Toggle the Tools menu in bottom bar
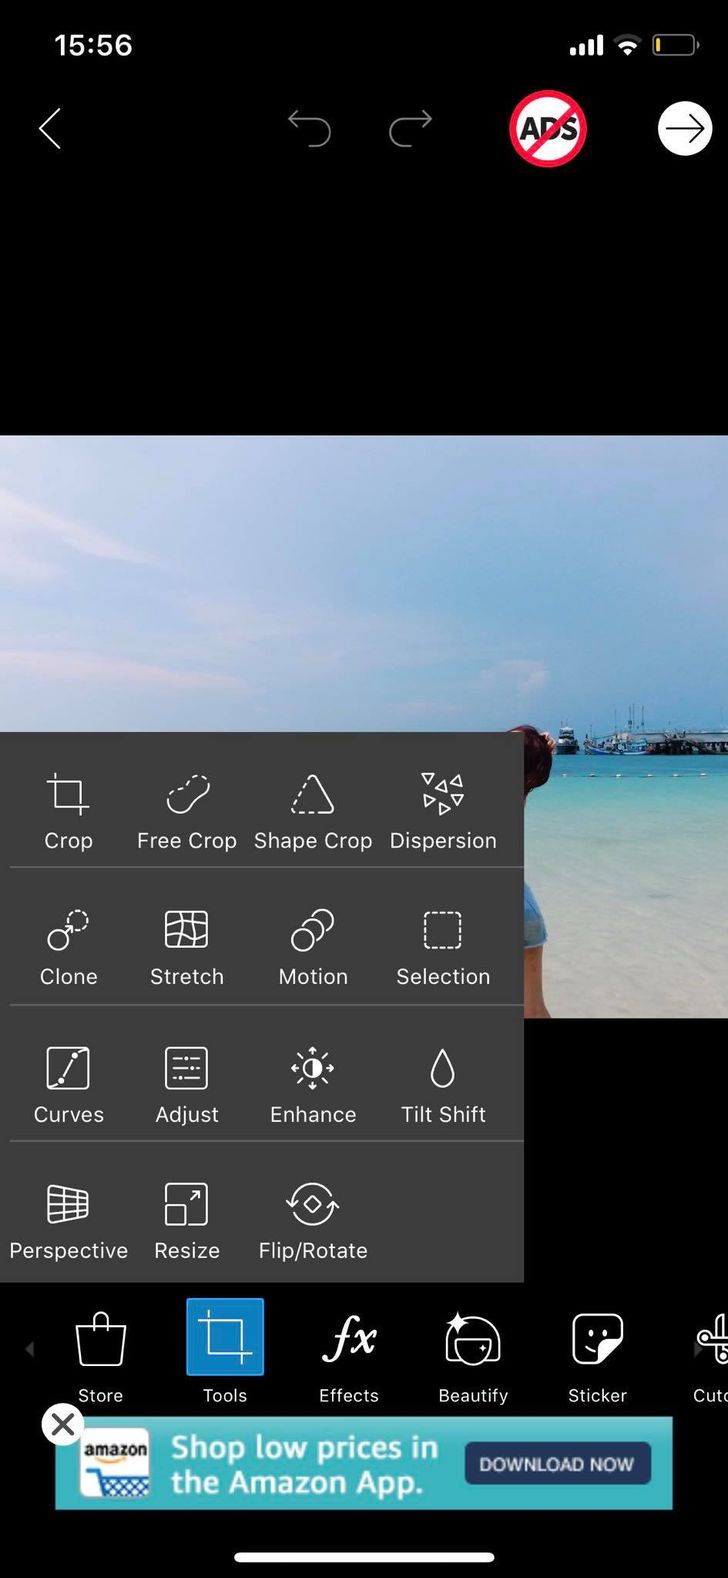This screenshot has height=1578, width=728. coord(225,1351)
